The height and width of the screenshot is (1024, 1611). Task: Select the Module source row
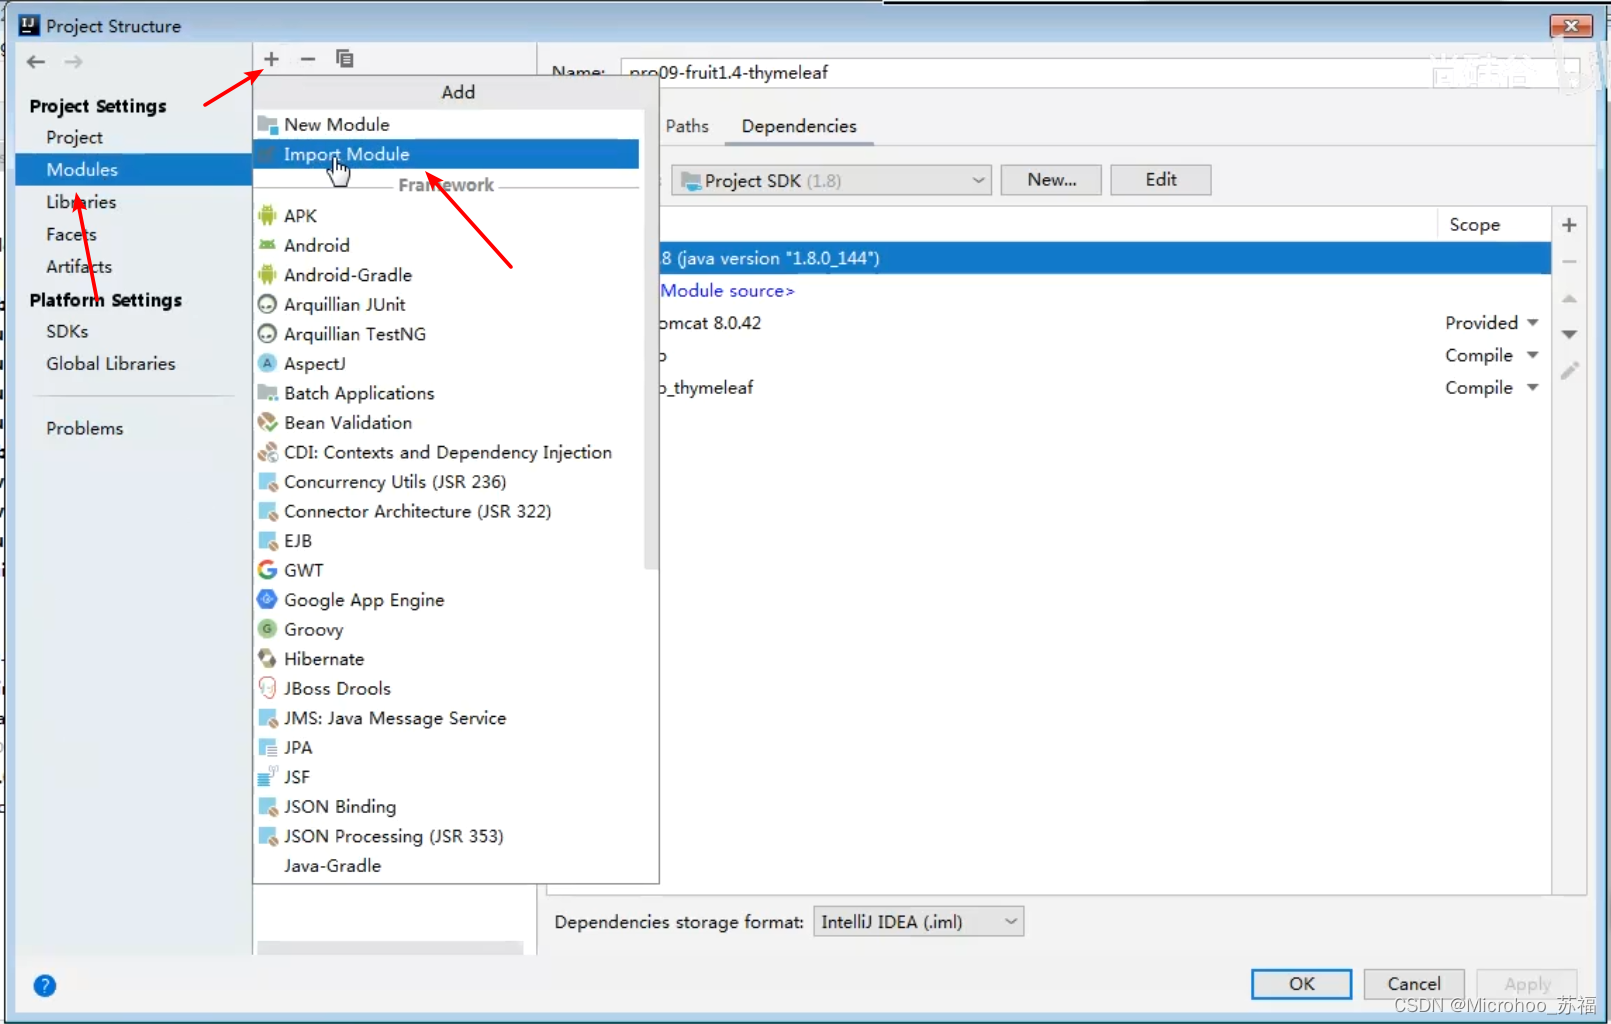[x=1104, y=291]
